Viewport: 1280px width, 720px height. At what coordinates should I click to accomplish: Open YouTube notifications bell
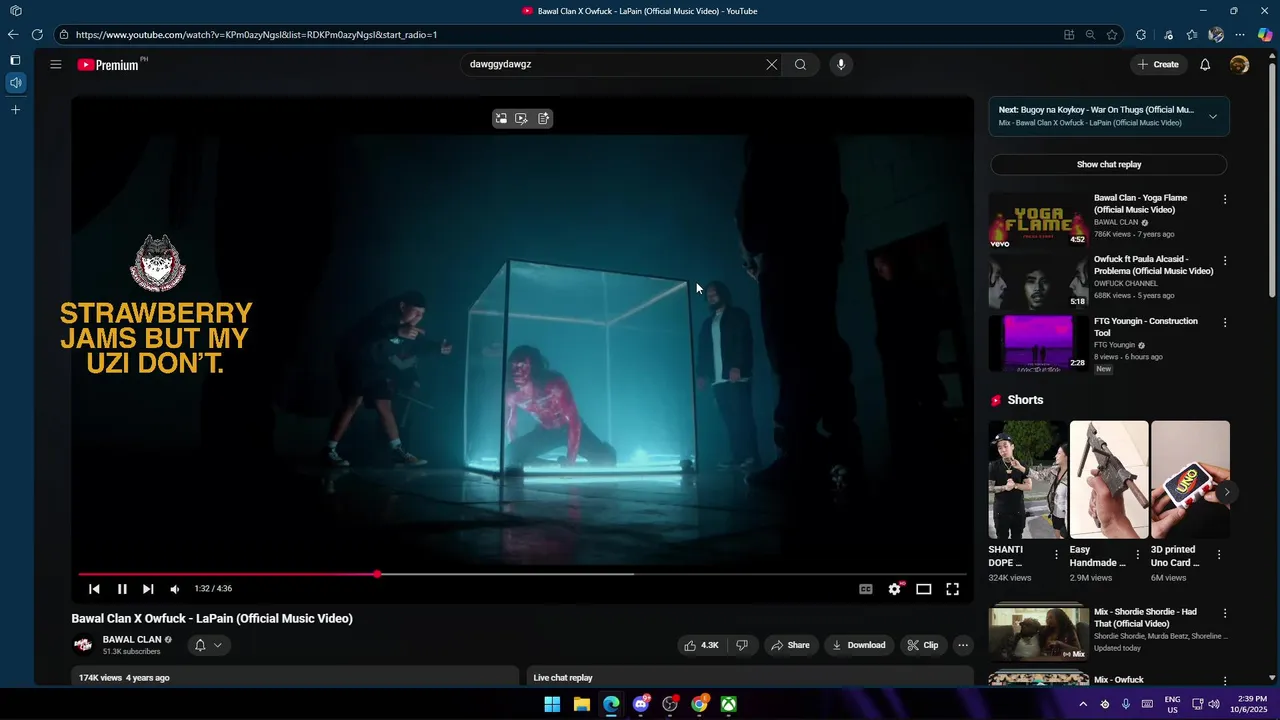point(1205,64)
